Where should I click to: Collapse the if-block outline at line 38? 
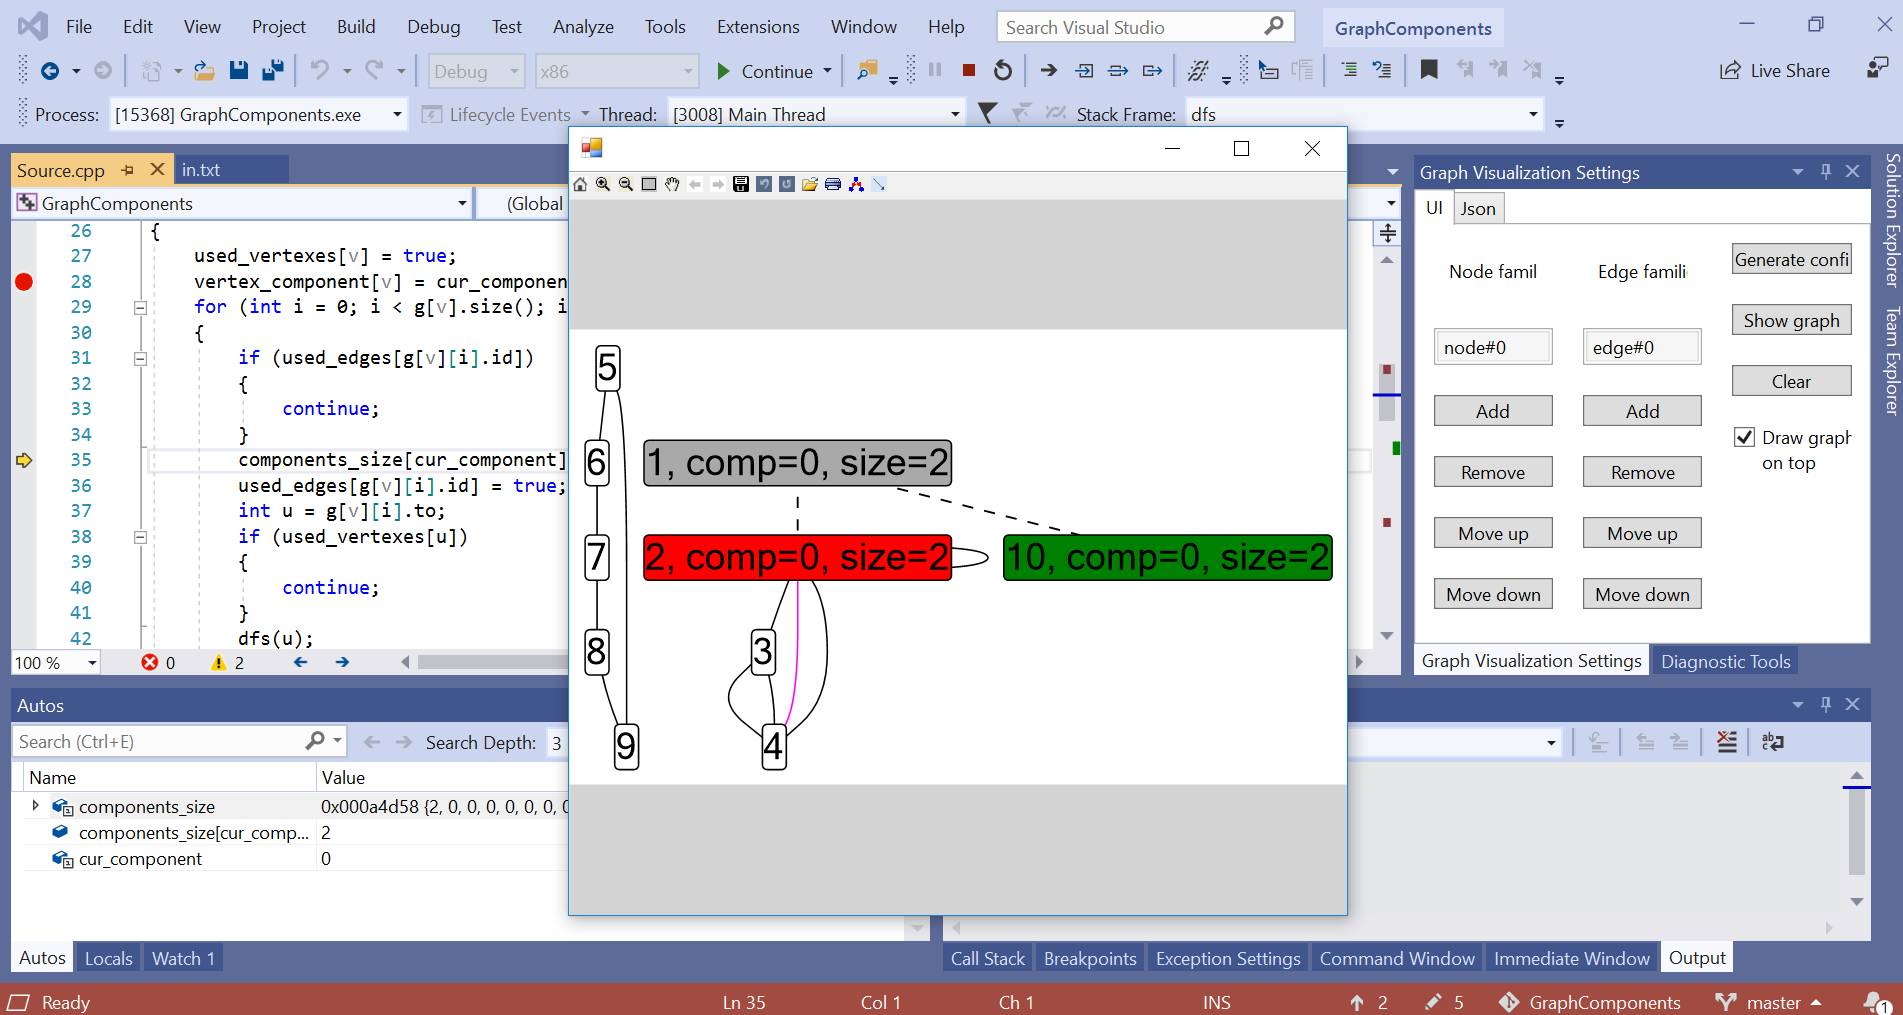pyautogui.click(x=140, y=537)
